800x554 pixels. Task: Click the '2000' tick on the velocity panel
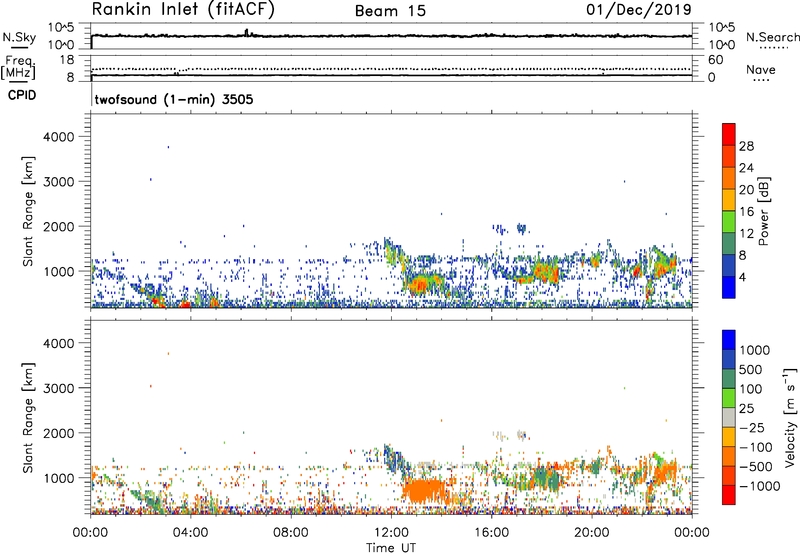59,433
